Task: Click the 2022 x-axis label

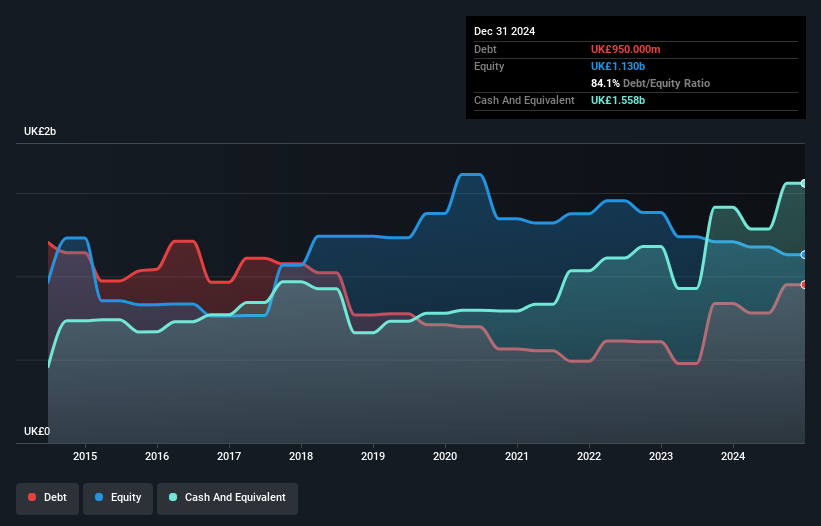Action: click(x=589, y=456)
